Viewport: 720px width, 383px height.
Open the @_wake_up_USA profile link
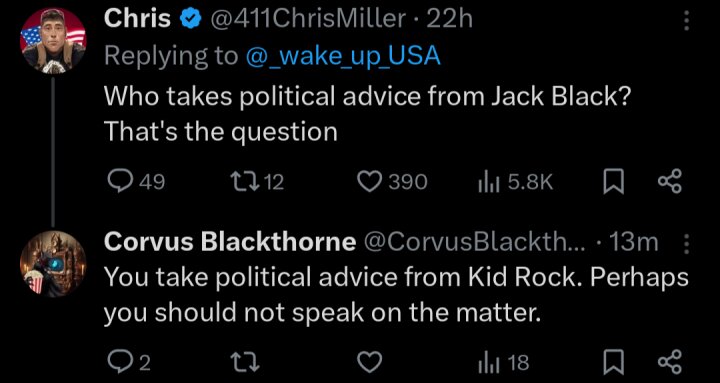pyautogui.click(x=343, y=56)
